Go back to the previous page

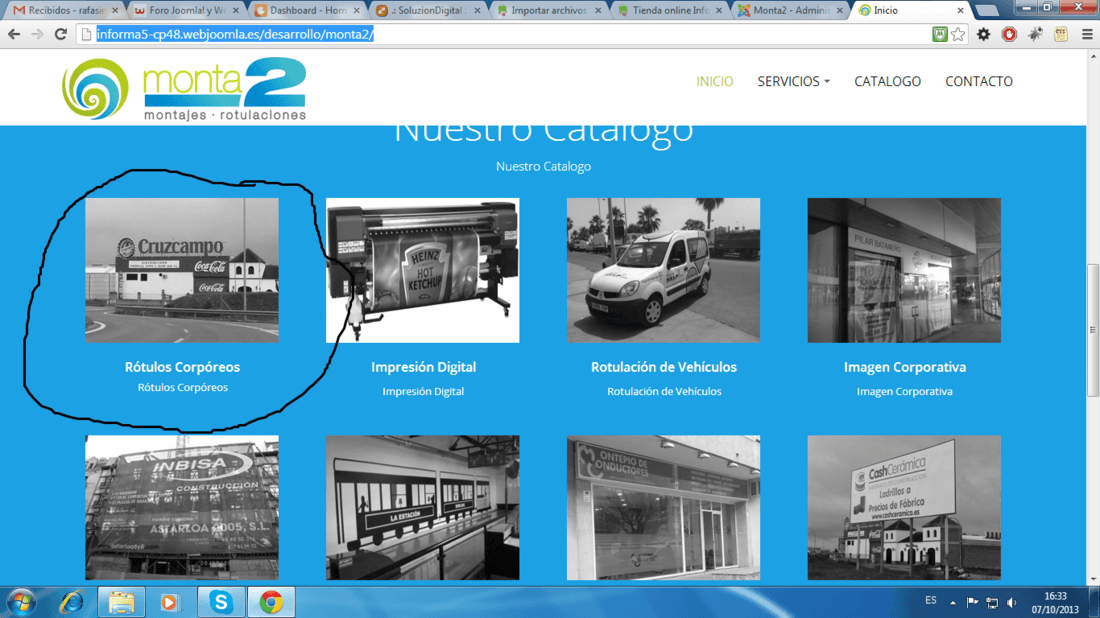(14, 34)
